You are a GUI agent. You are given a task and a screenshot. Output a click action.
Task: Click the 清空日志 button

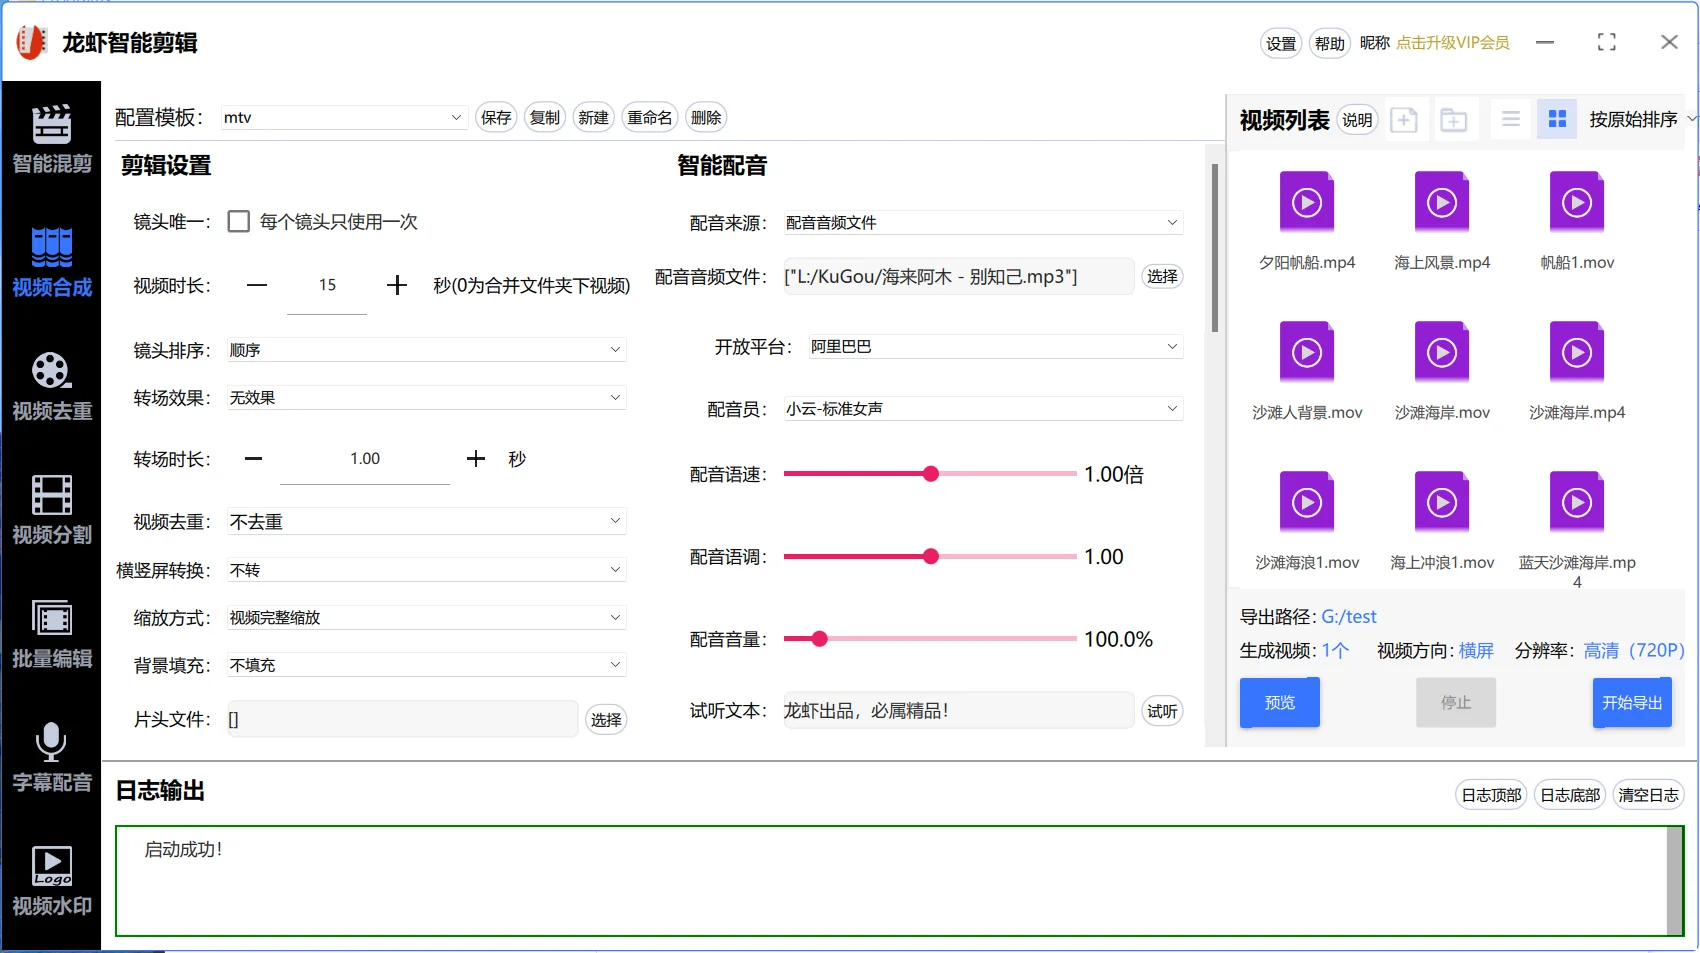click(x=1648, y=795)
